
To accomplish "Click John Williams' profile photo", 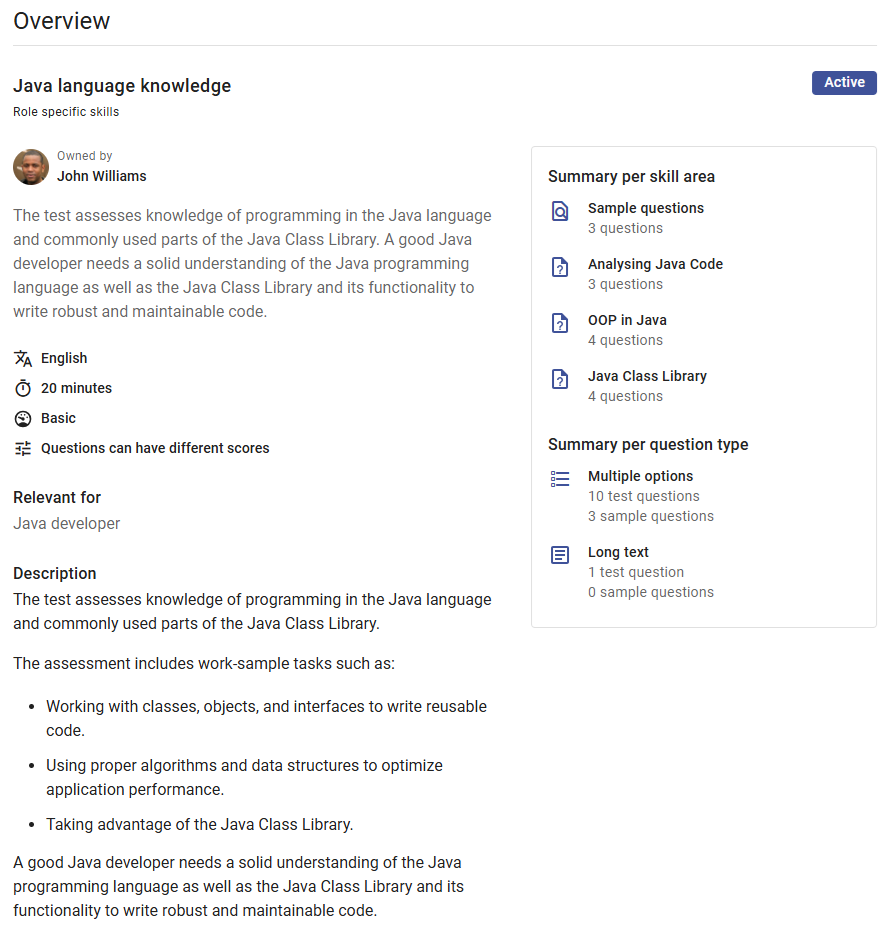I will [x=31, y=167].
